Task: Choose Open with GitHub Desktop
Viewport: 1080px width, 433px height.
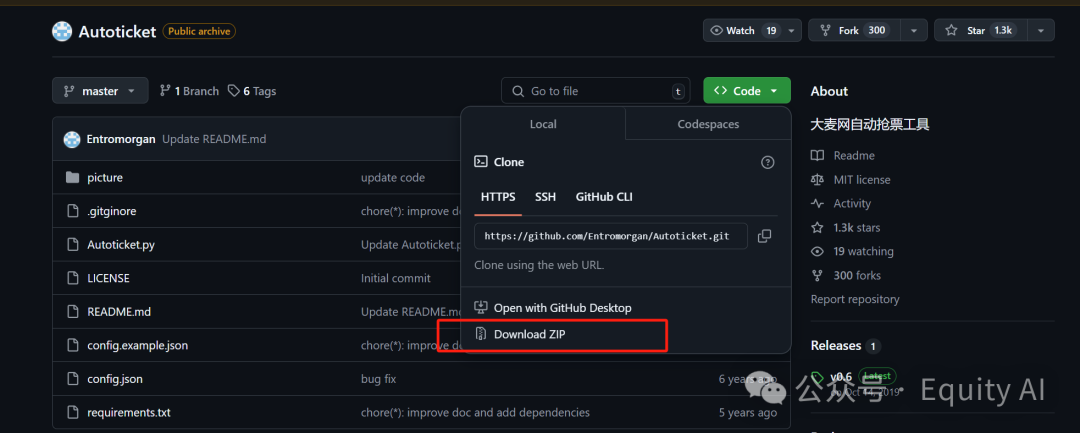Action: tap(562, 308)
